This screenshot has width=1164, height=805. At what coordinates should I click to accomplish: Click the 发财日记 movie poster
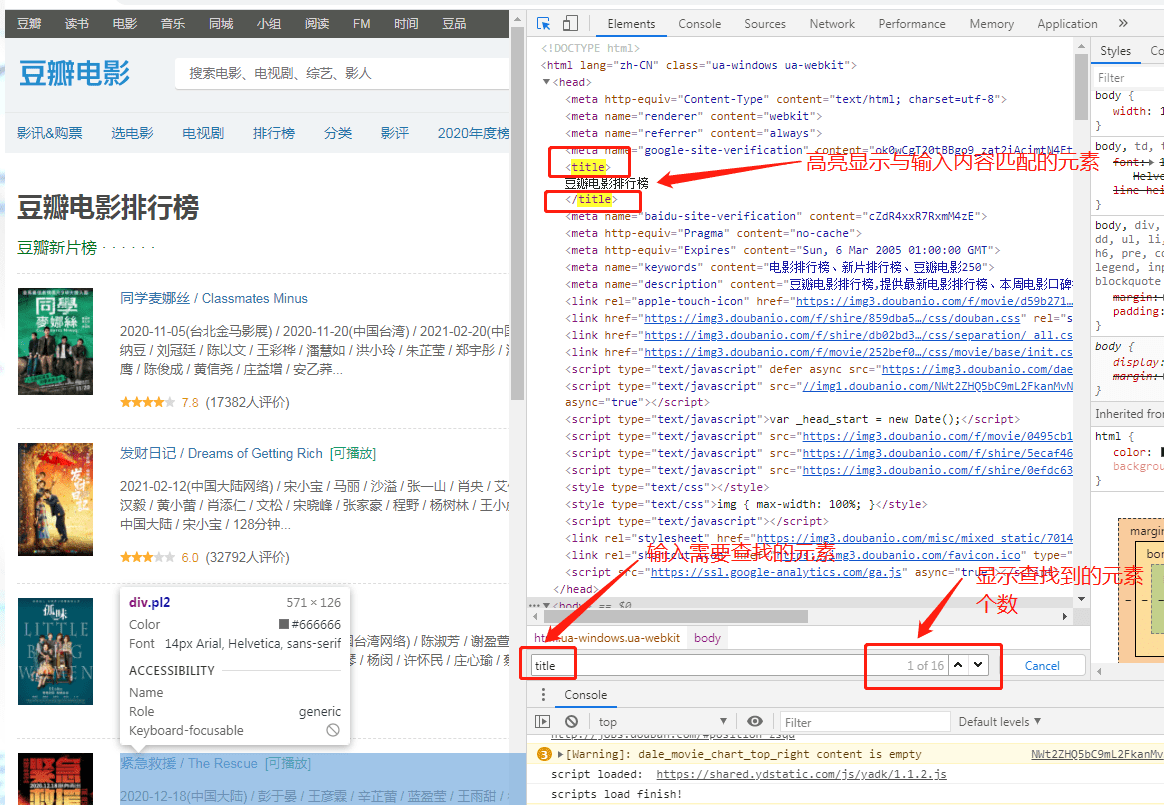(55, 499)
